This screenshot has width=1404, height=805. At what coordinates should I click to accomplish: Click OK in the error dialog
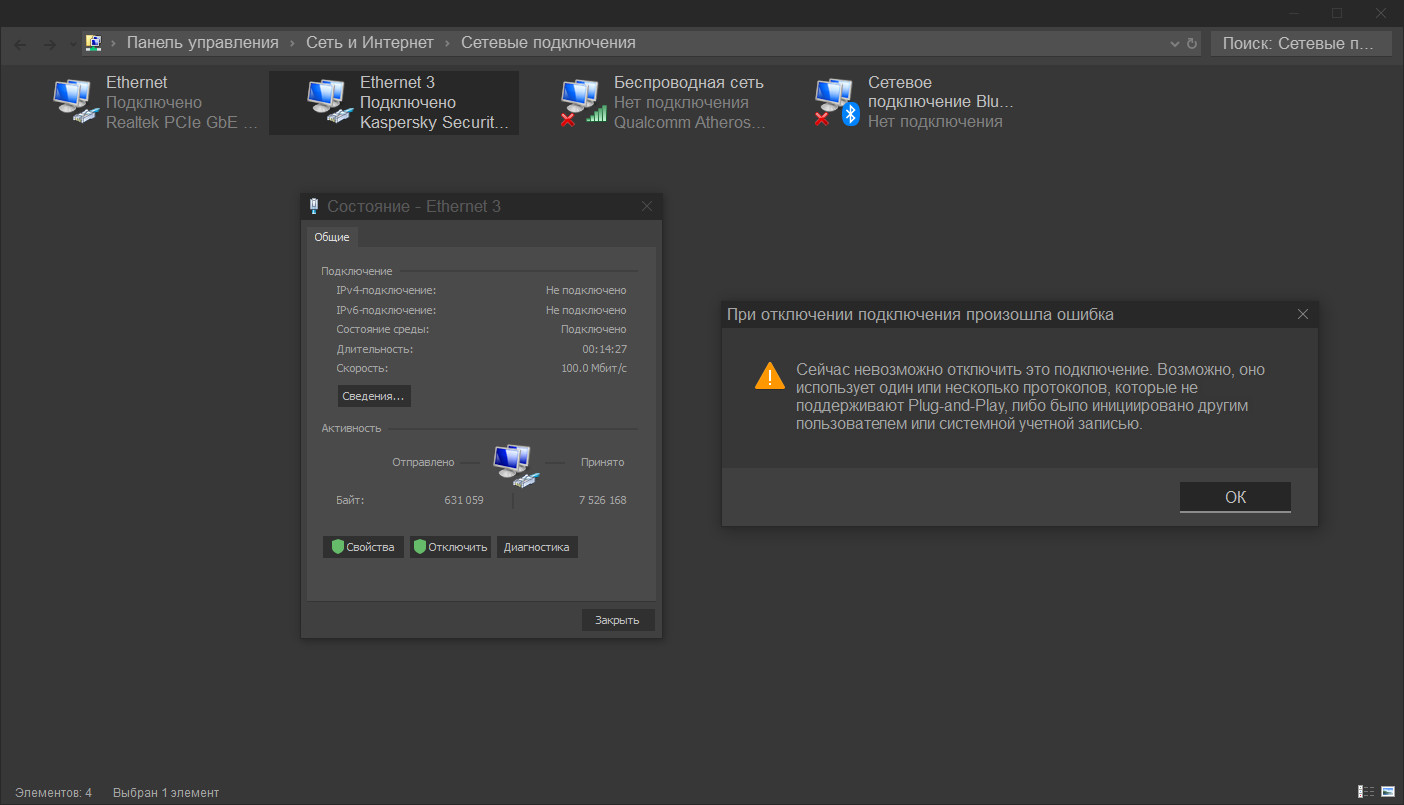coord(1235,497)
